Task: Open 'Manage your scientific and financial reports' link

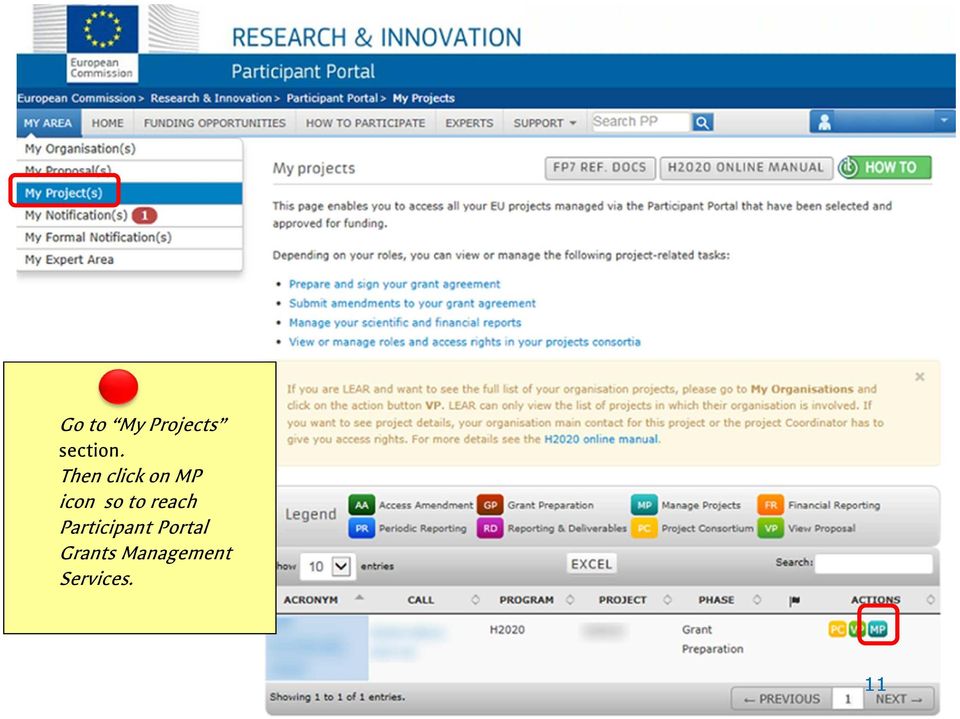Action: coord(405,323)
